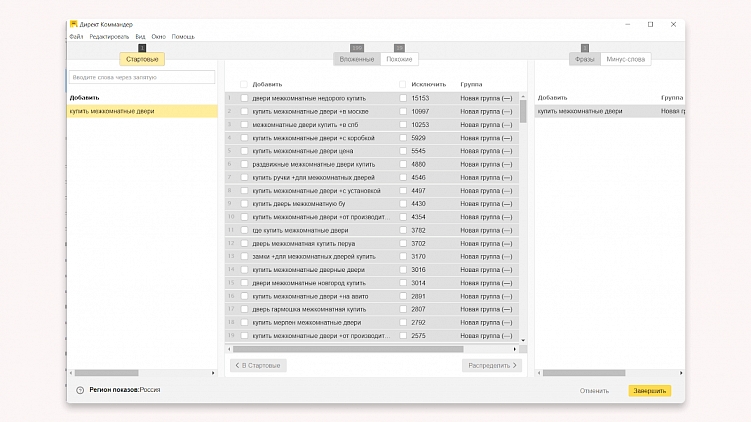Select the Вложенные tab

tap(357, 59)
